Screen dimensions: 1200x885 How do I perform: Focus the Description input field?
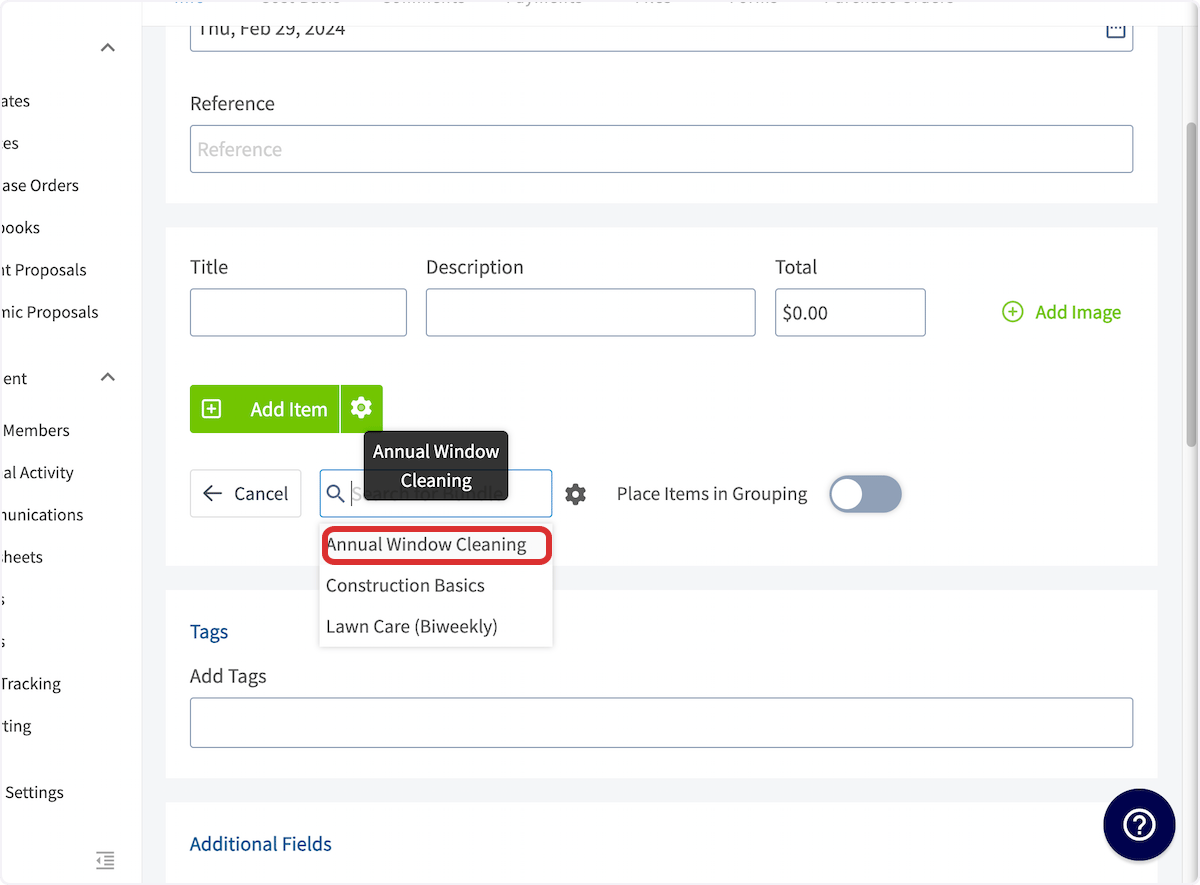coord(590,312)
